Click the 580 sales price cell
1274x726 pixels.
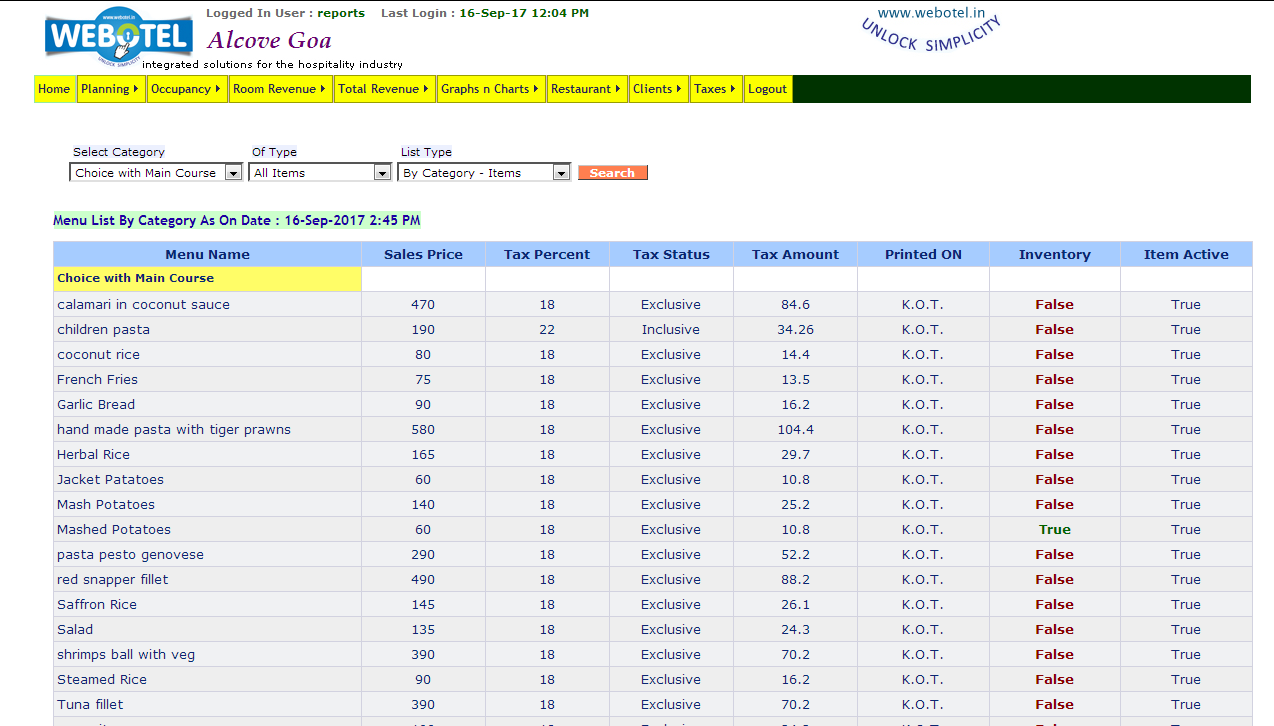tap(423, 430)
